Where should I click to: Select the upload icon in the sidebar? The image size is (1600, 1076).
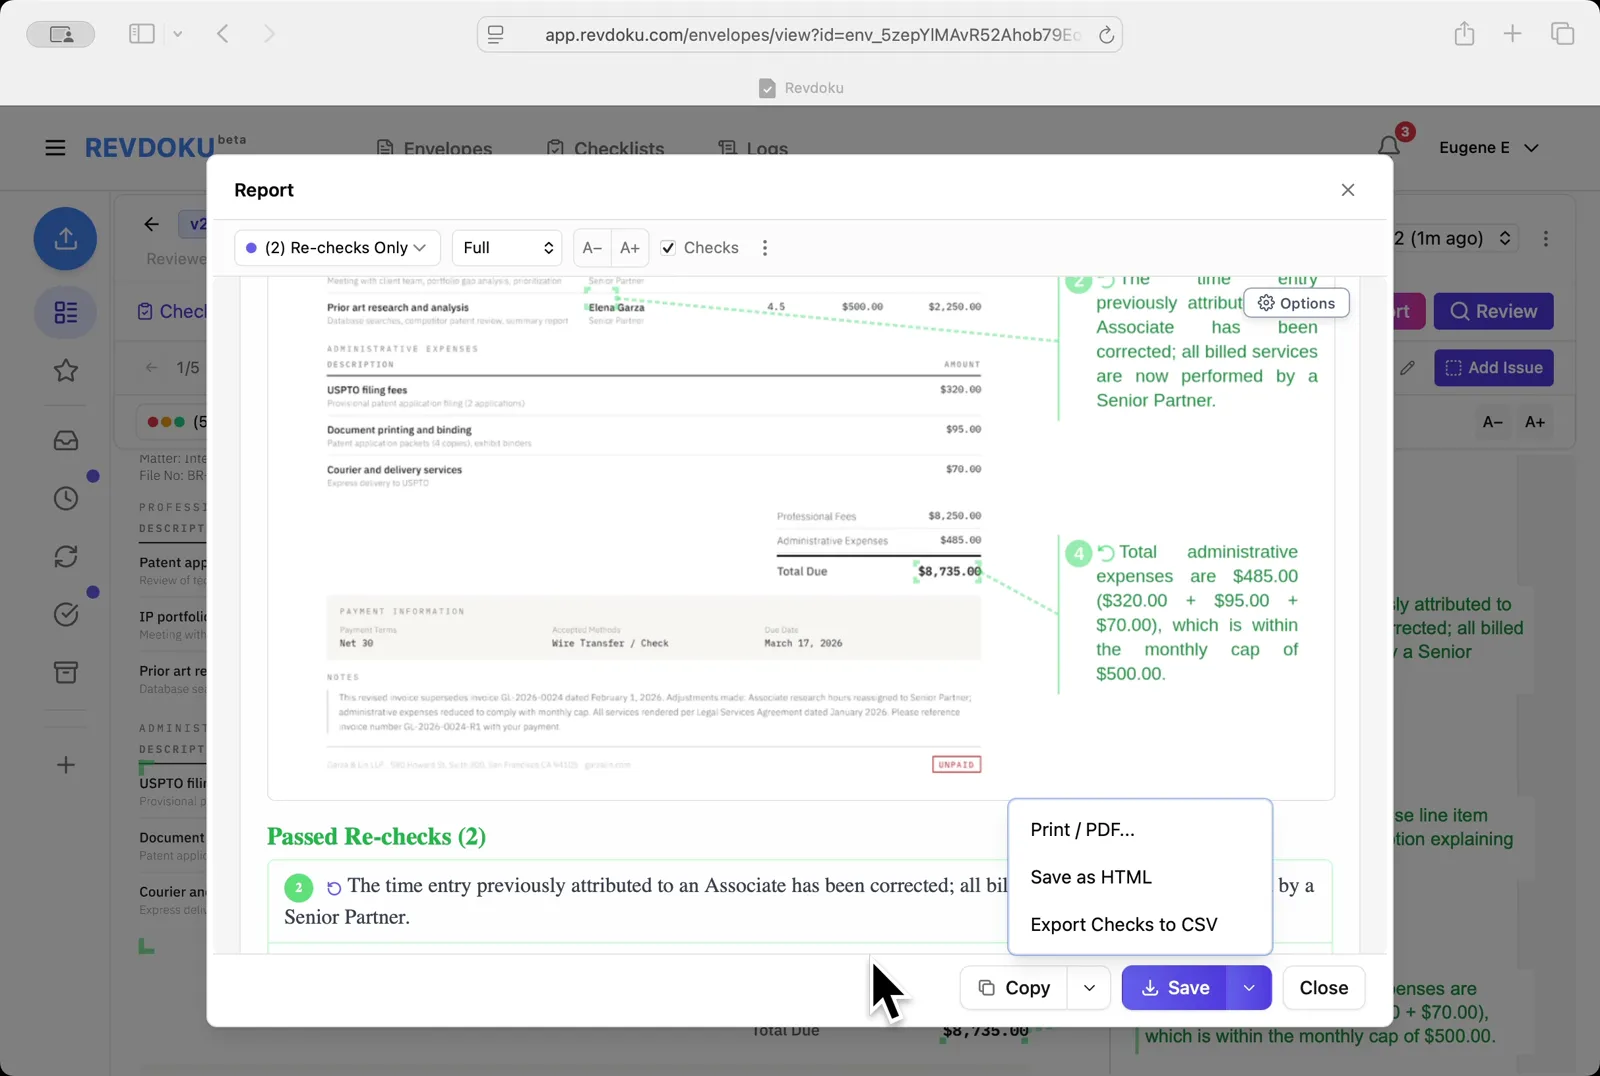[65, 238]
